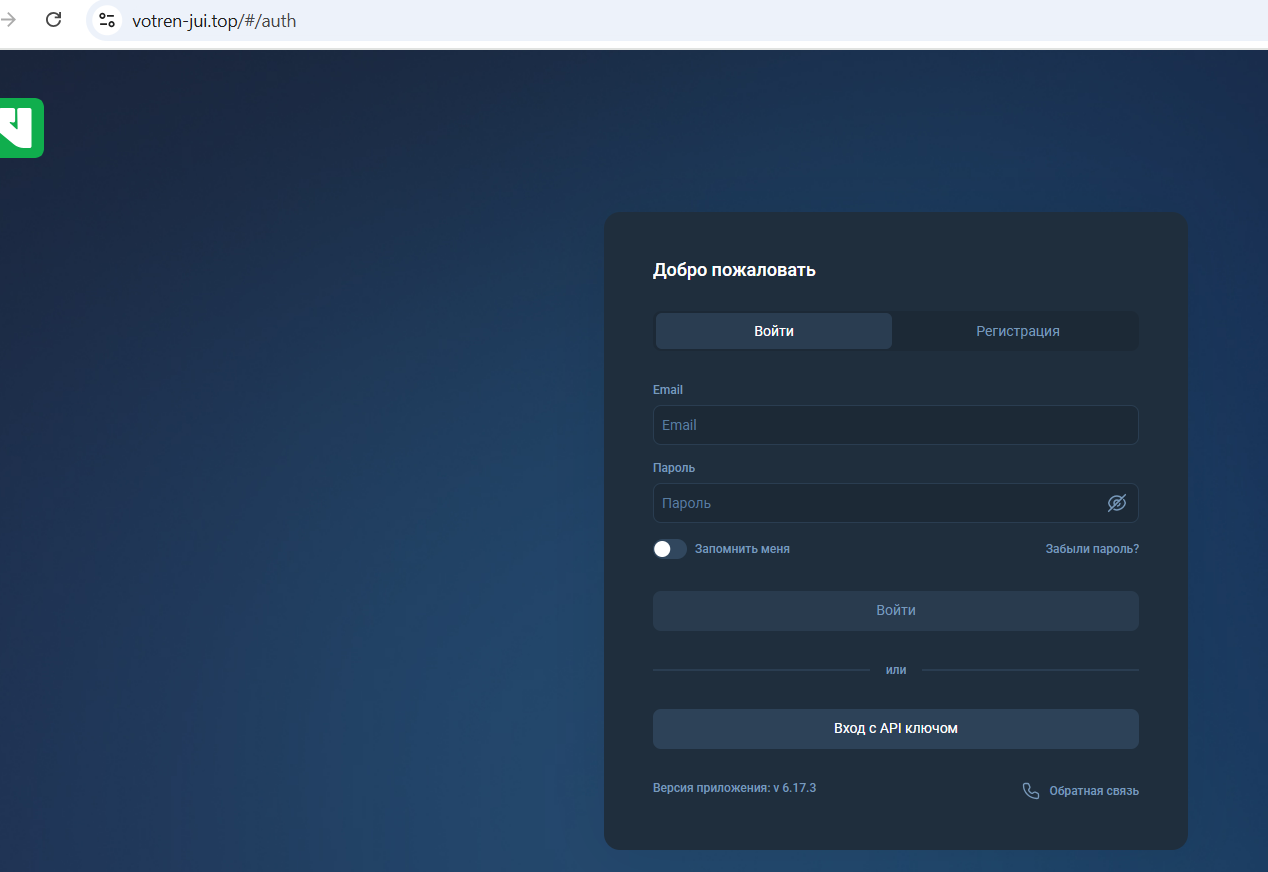Open the Обратная связь link
The image size is (1268, 872).
(x=1093, y=791)
